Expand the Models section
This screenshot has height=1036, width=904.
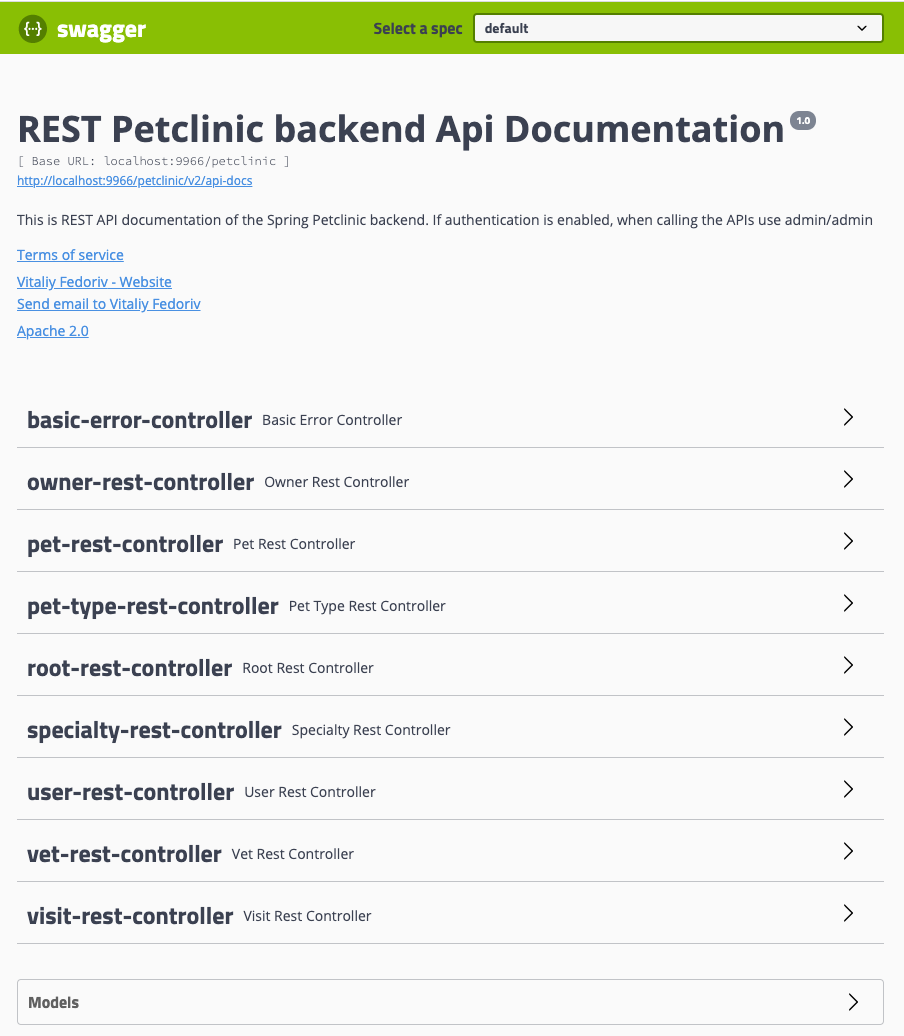click(450, 1002)
